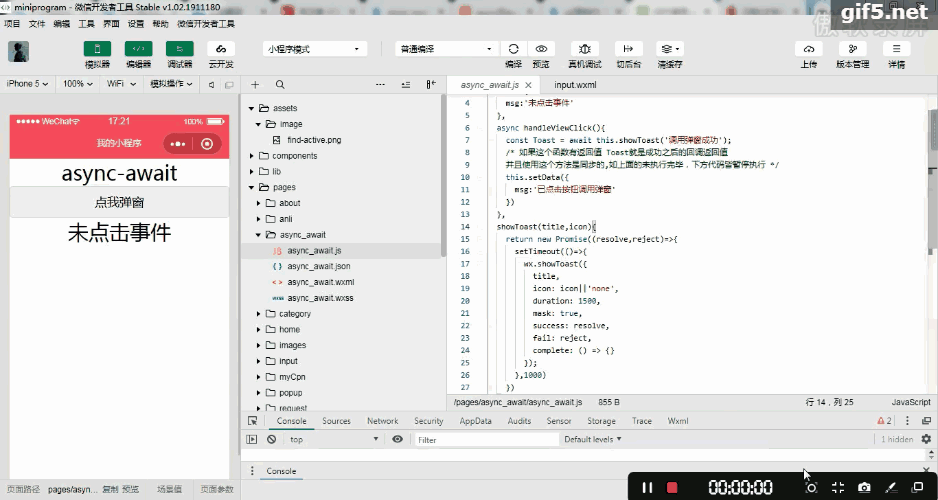Screen dimensions: 938x500
Task: Open the Wxml devtools tab
Action: click(x=678, y=421)
